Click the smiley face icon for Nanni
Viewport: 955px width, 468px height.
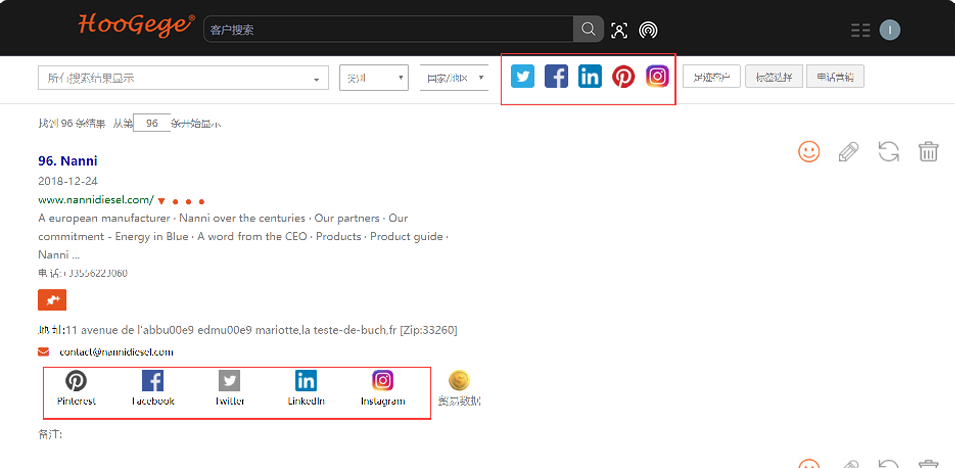809,151
